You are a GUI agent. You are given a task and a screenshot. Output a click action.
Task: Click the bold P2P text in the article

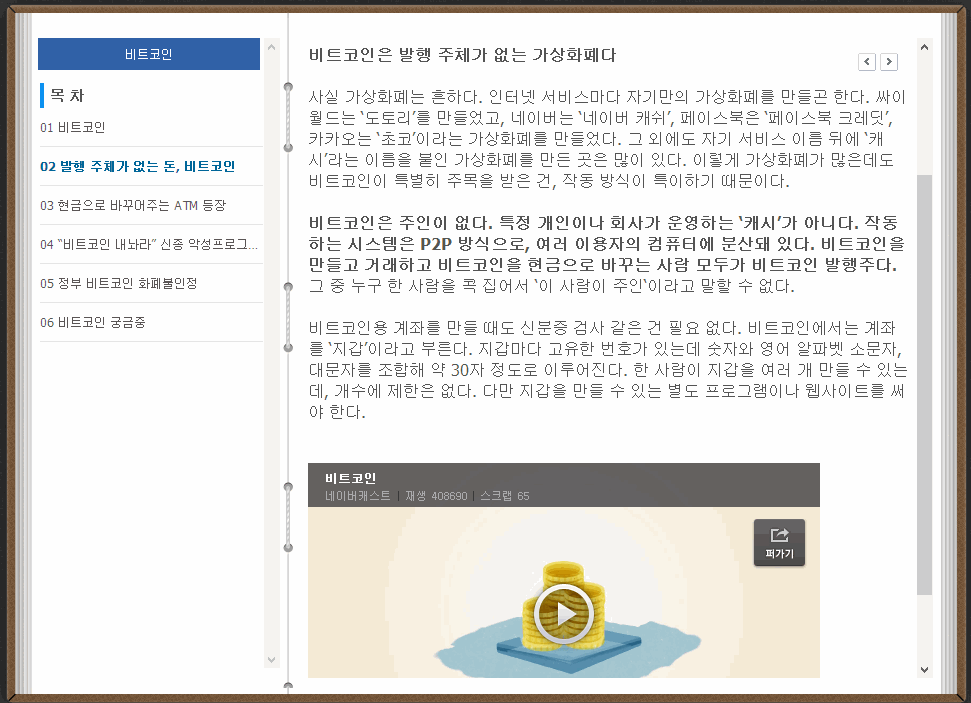tap(436, 244)
